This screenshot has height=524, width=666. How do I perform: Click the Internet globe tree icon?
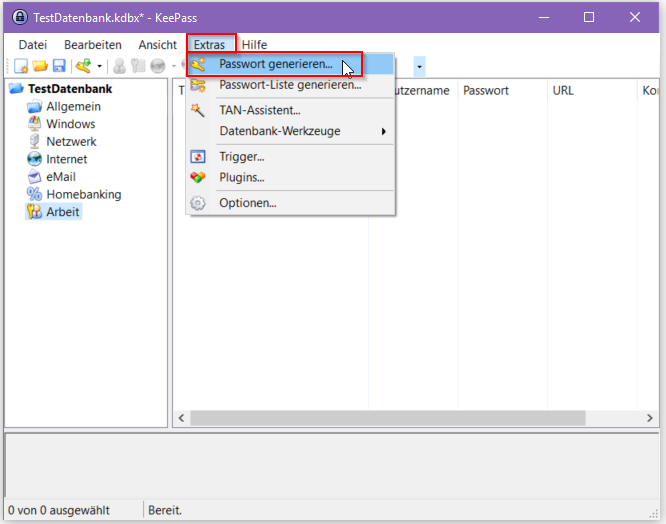(x=34, y=159)
